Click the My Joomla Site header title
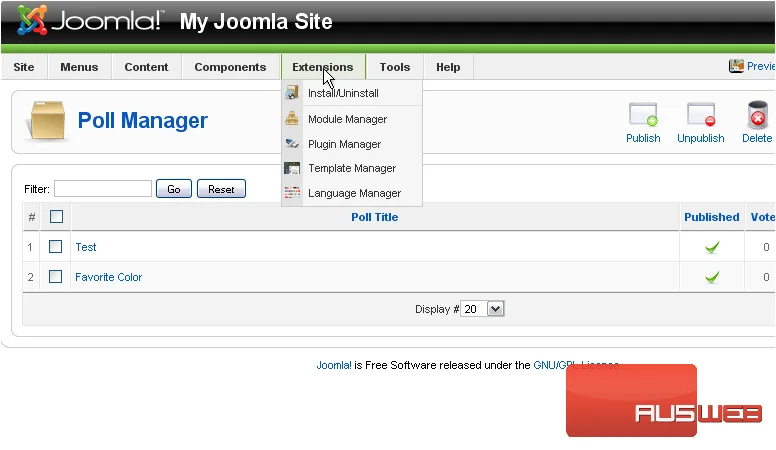 tap(256, 21)
